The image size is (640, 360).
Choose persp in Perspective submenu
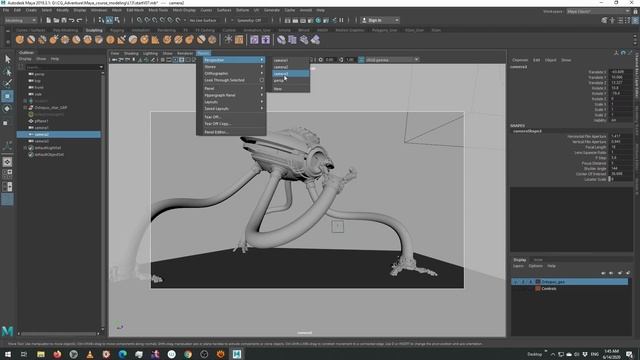[291, 81]
